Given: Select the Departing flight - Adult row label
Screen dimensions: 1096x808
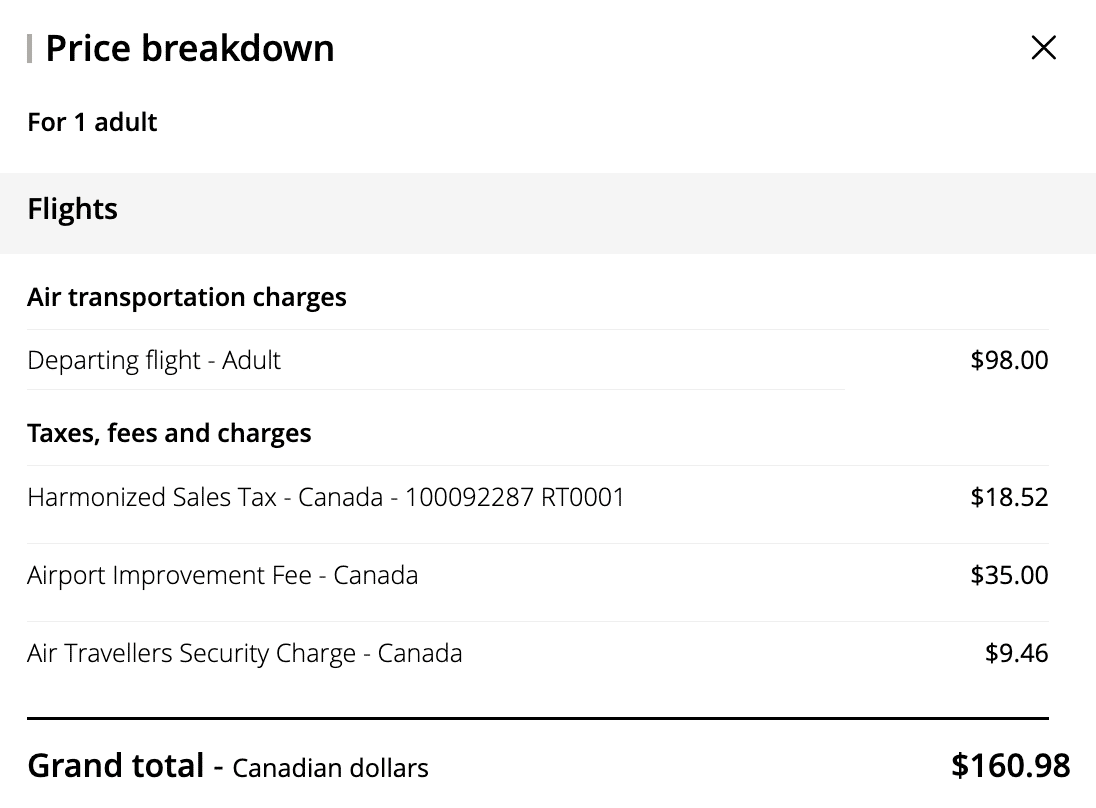Looking at the screenshot, I should (x=154, y=360).
